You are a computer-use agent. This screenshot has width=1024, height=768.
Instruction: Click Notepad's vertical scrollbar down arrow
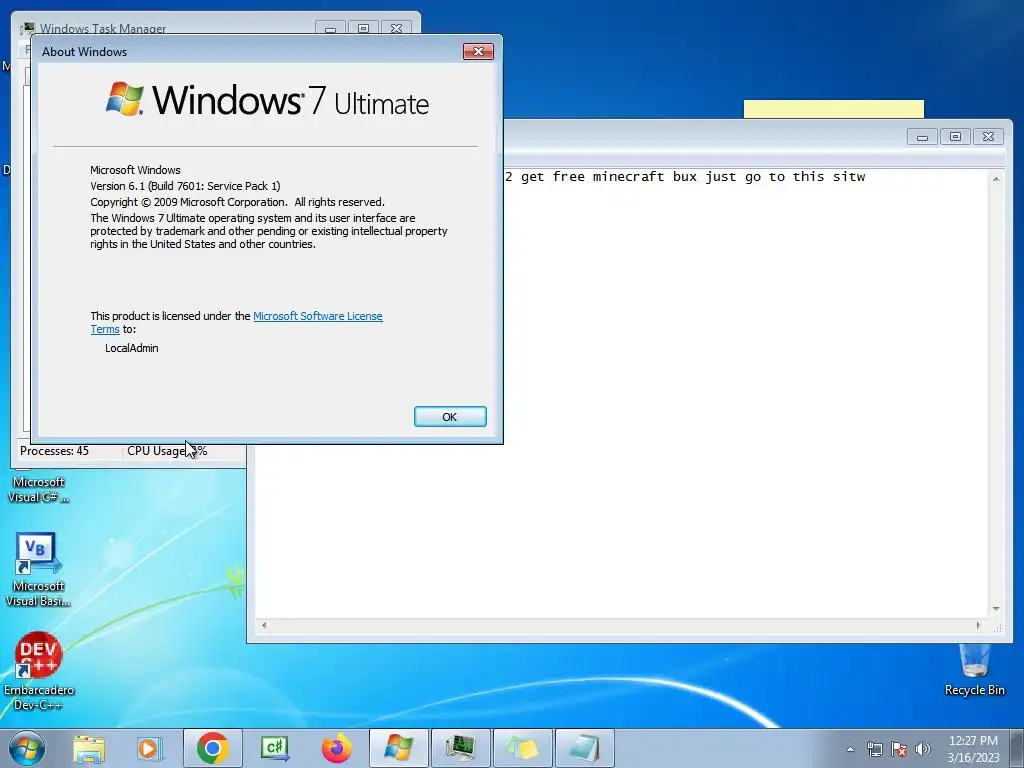click(x=996, y=609)
